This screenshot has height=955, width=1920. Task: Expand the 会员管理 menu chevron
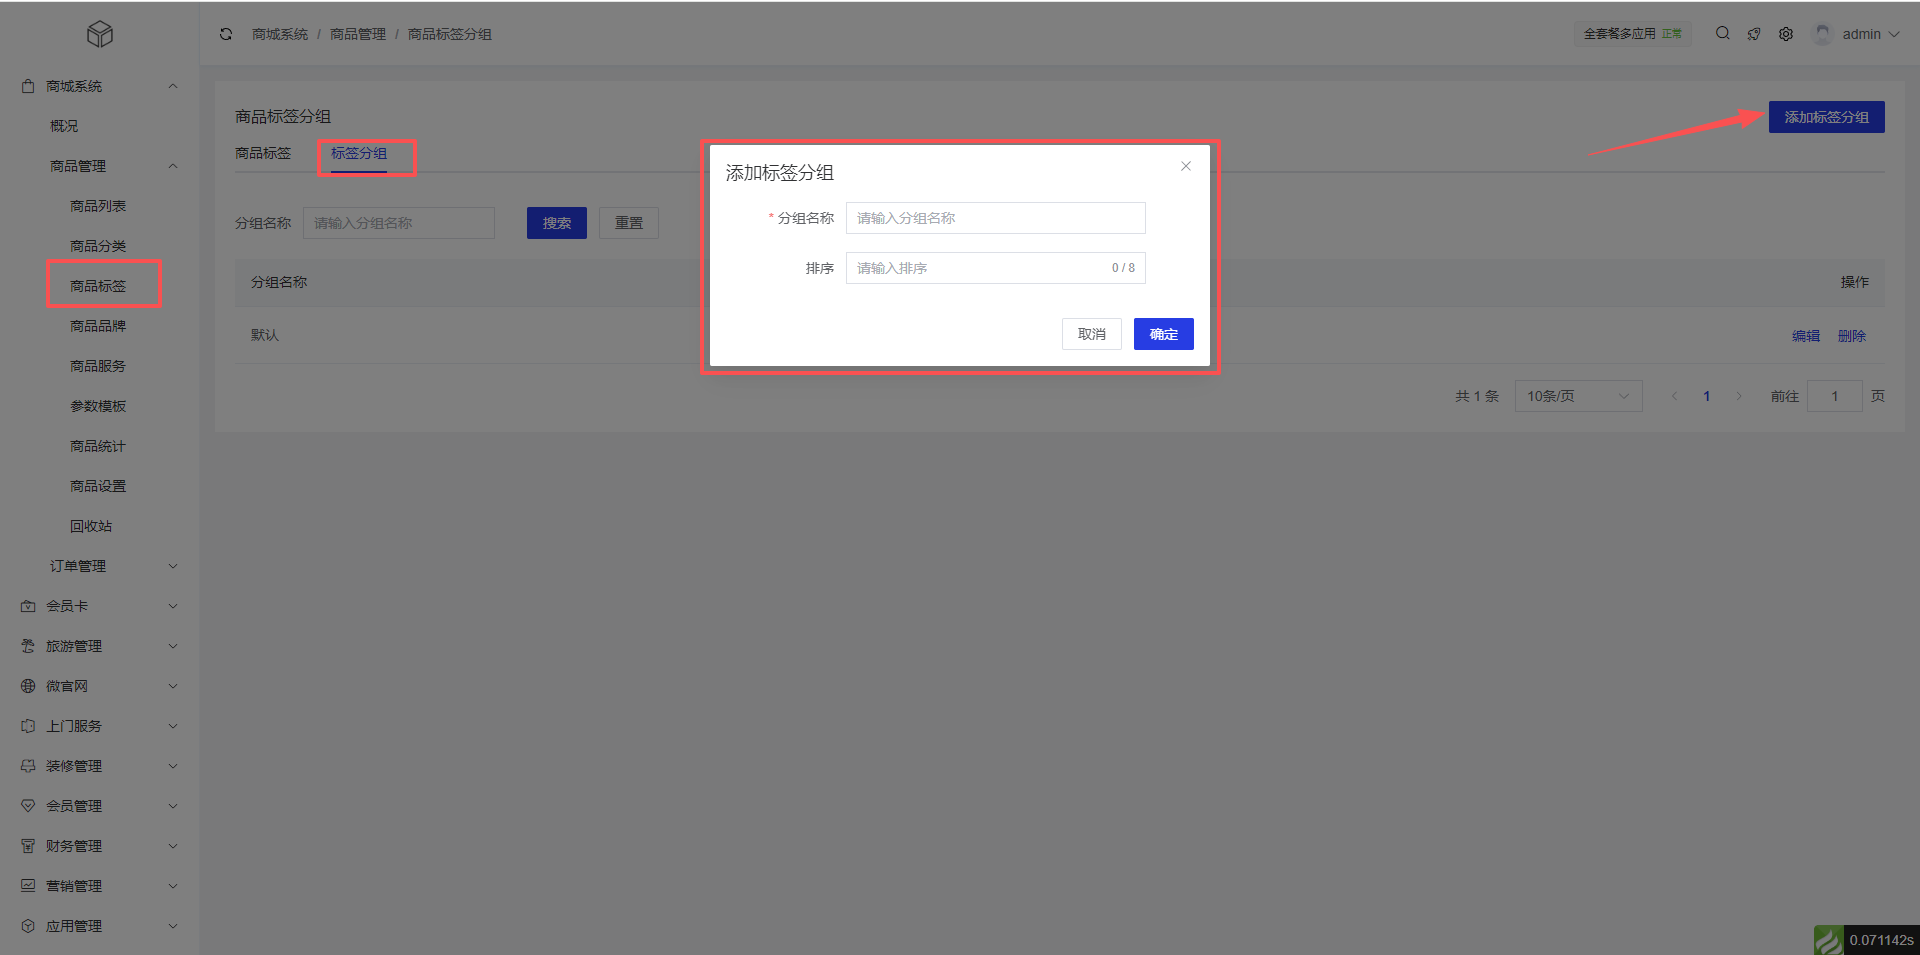(173, 806)
